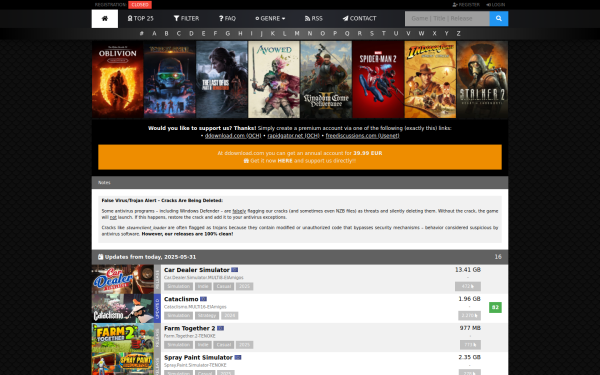Click the 472 counter for Car Dealer Simulator
Image resolution: width=600 pixels, height=375 pixels.
[x=468, y=287]
